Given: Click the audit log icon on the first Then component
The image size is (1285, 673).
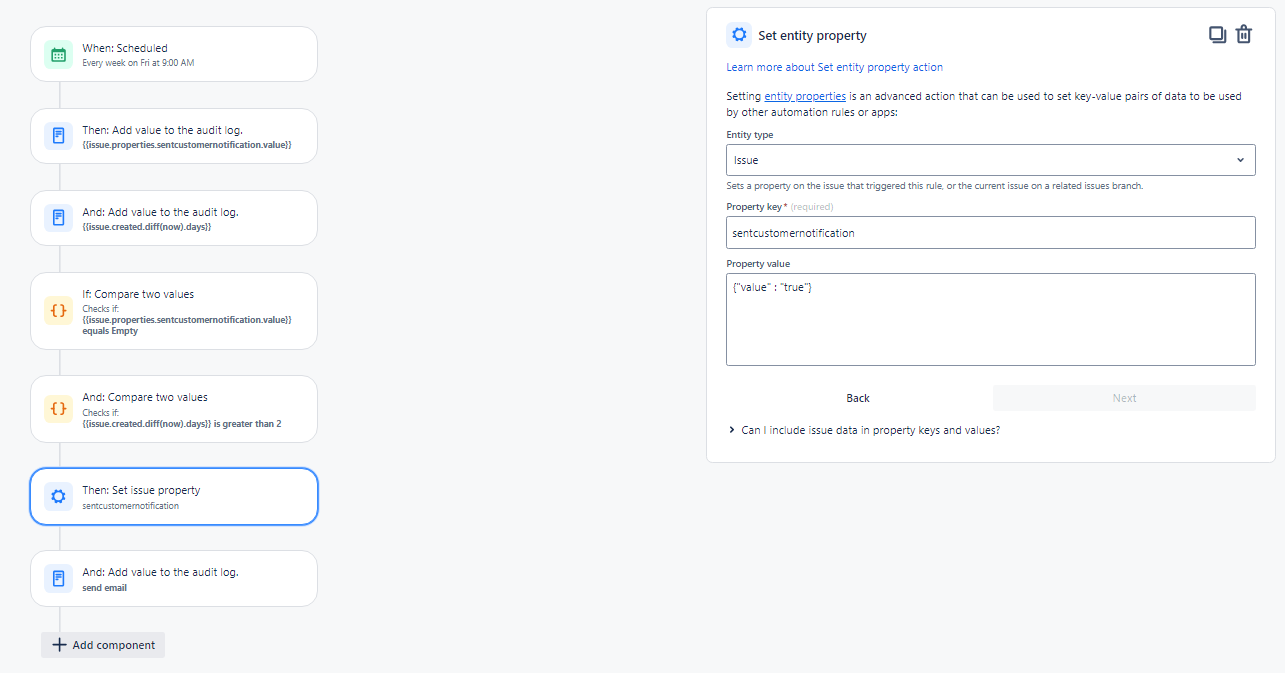Looking at the screenshot, I should [x=58, y=135].
